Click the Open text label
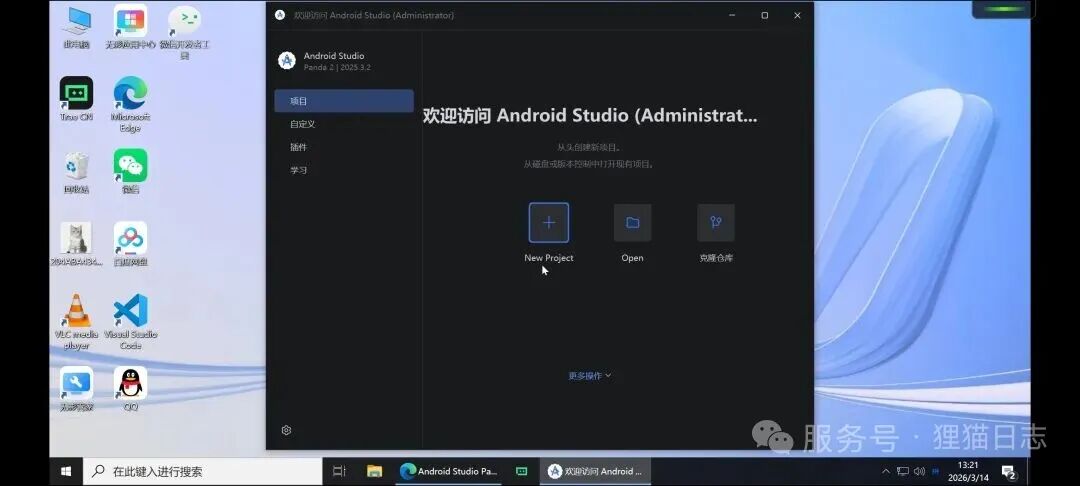This screenshot has height=486, width=1080. (632, 258)
